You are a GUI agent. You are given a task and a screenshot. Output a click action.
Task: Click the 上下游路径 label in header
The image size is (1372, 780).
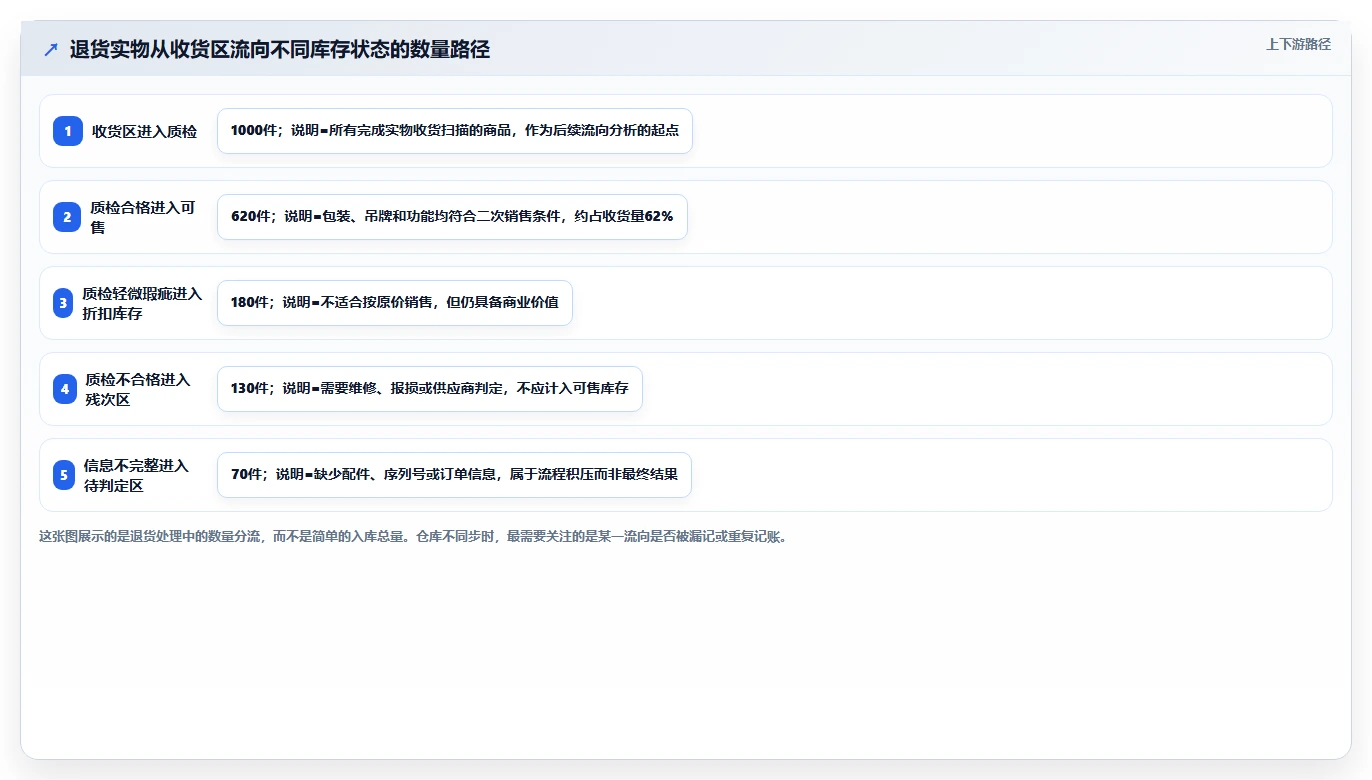(1298, 44)
